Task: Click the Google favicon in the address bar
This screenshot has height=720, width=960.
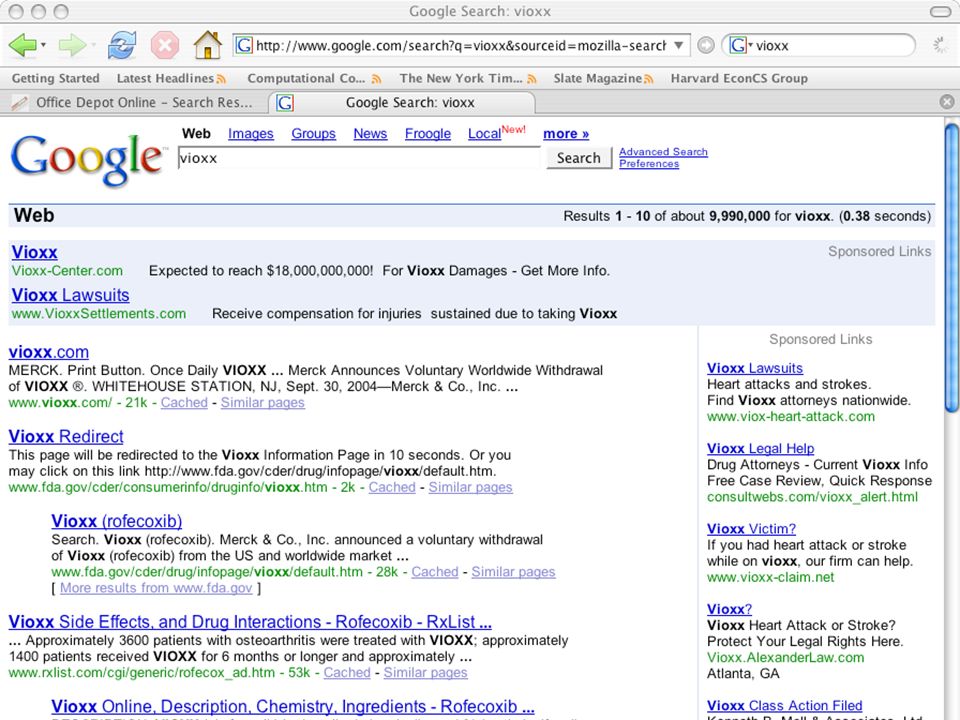Action: (x=244, y=45)
